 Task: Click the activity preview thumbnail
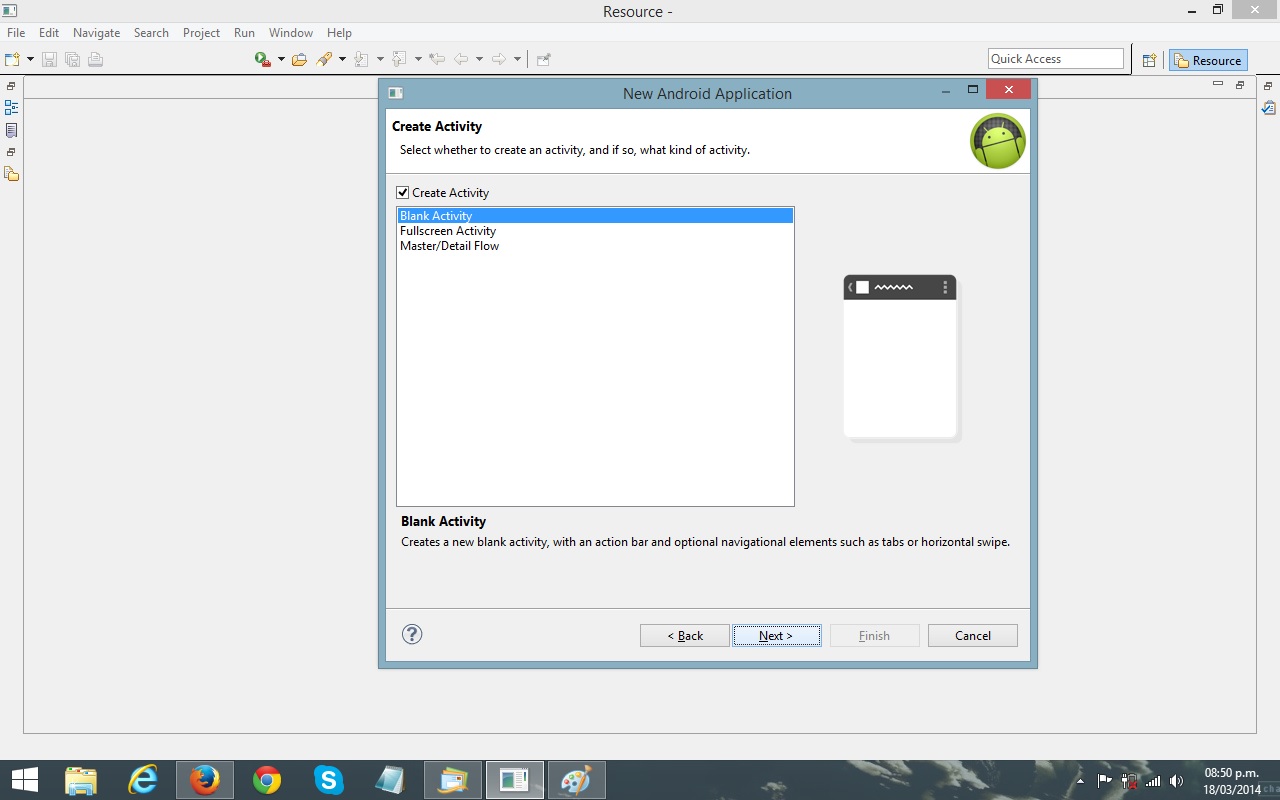click(x=901, y=358)
